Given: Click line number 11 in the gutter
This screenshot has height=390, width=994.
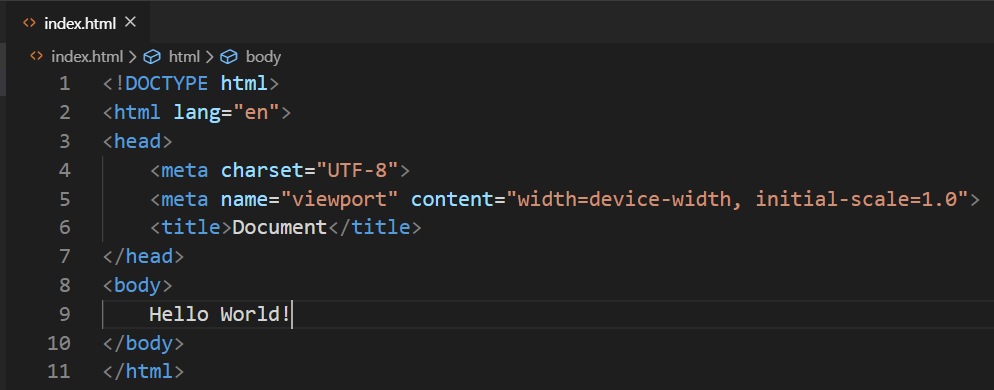Looking at the screenshot, I should (58, 371).
